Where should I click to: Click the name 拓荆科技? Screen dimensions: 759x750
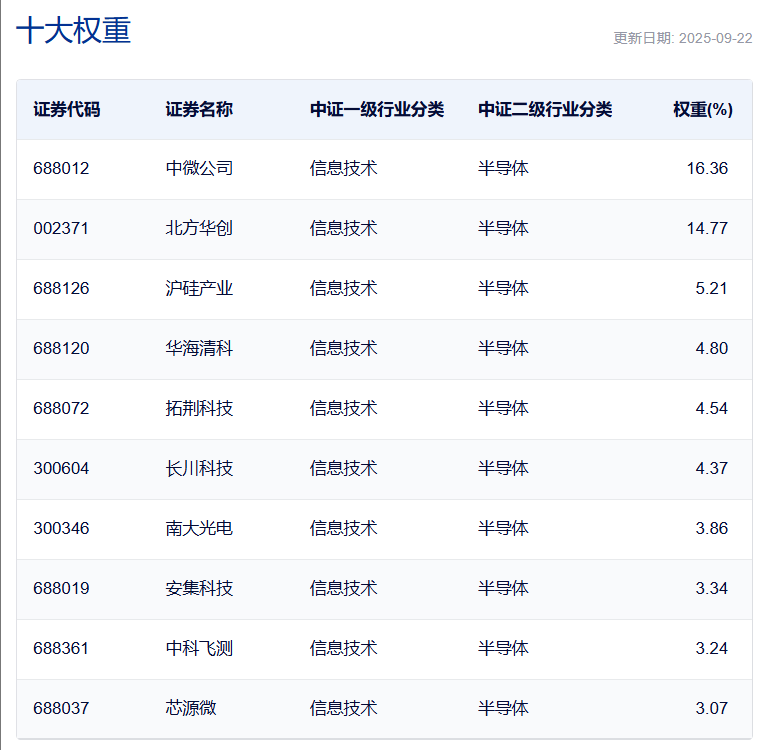(x=199, y=409)
